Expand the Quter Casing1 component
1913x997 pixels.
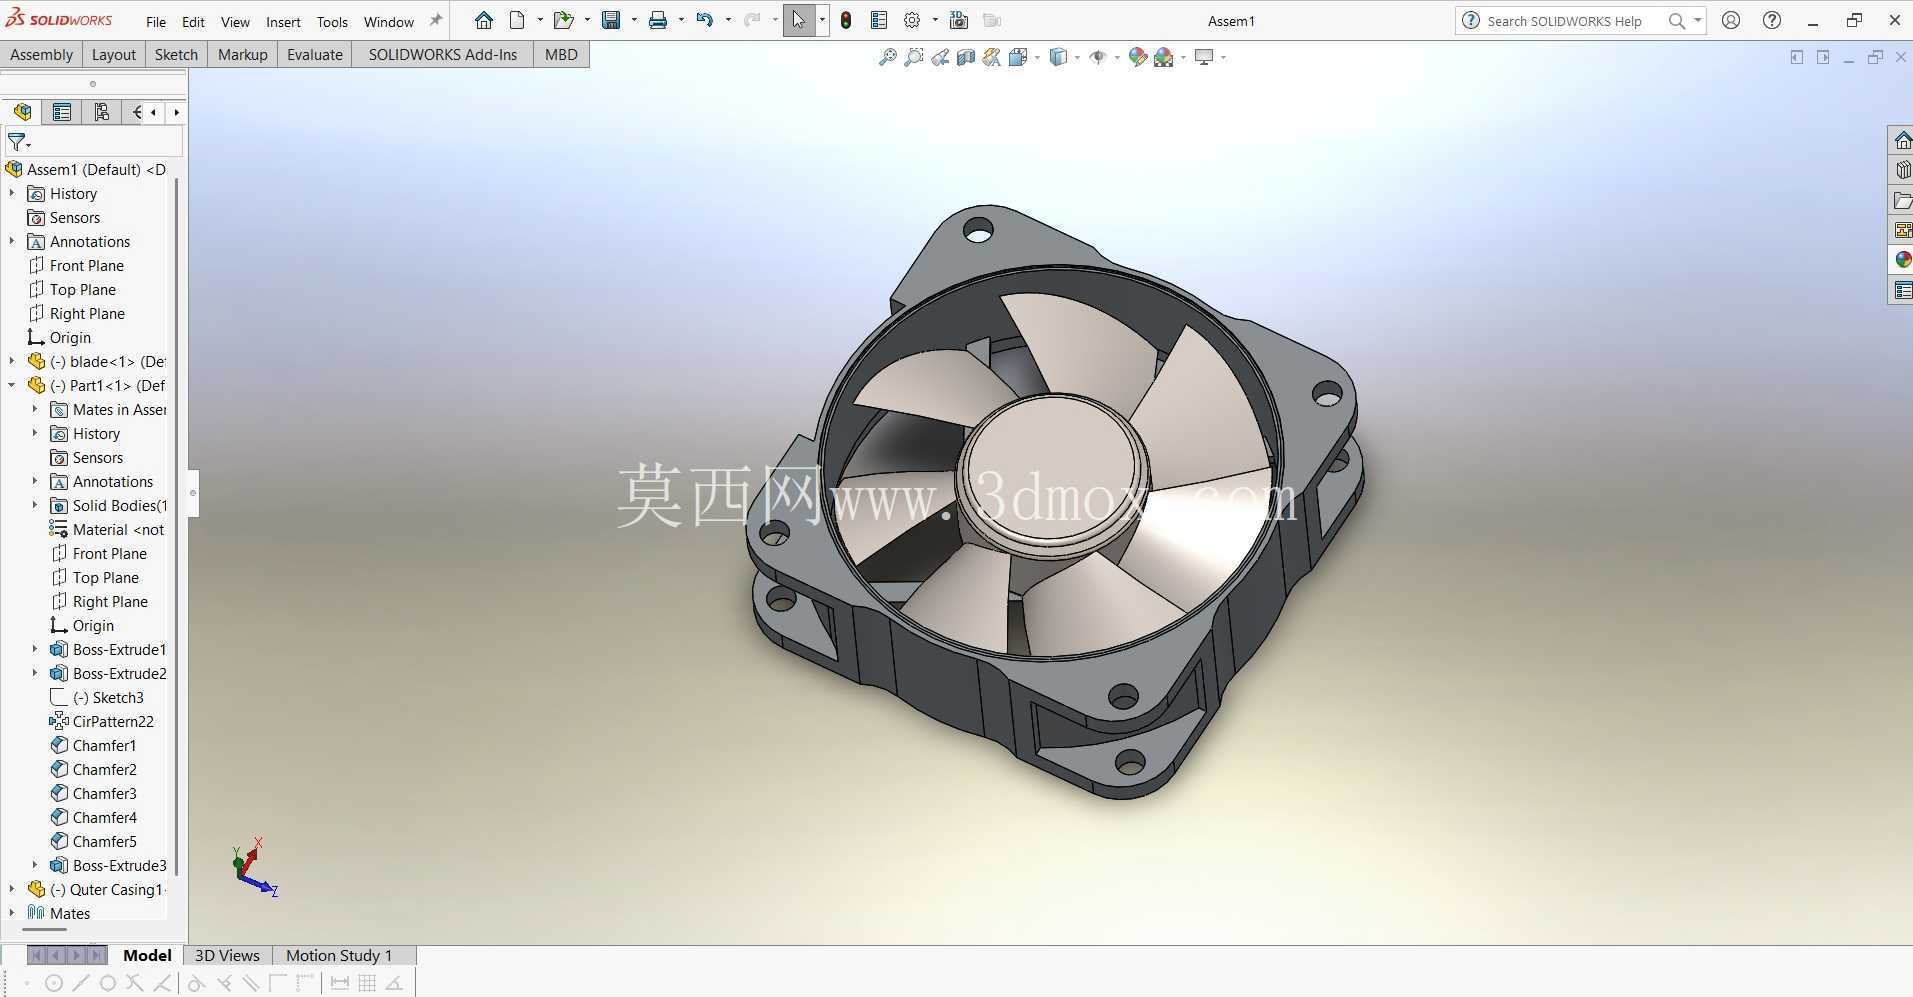click(x=12, y=889)
